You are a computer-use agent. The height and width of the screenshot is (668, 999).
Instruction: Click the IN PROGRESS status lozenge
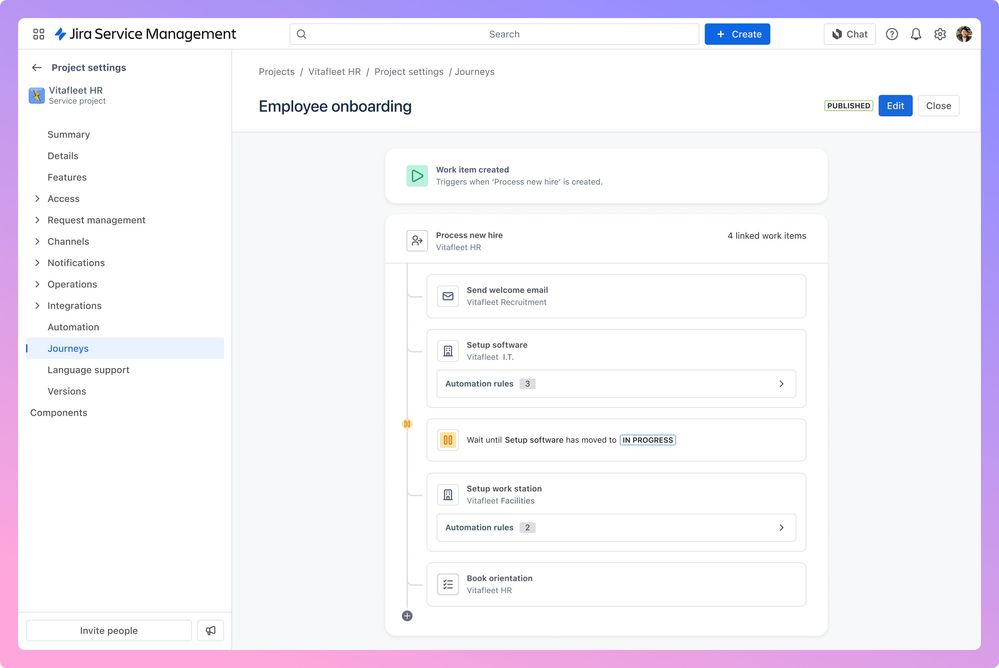click(x=647, y=440)
